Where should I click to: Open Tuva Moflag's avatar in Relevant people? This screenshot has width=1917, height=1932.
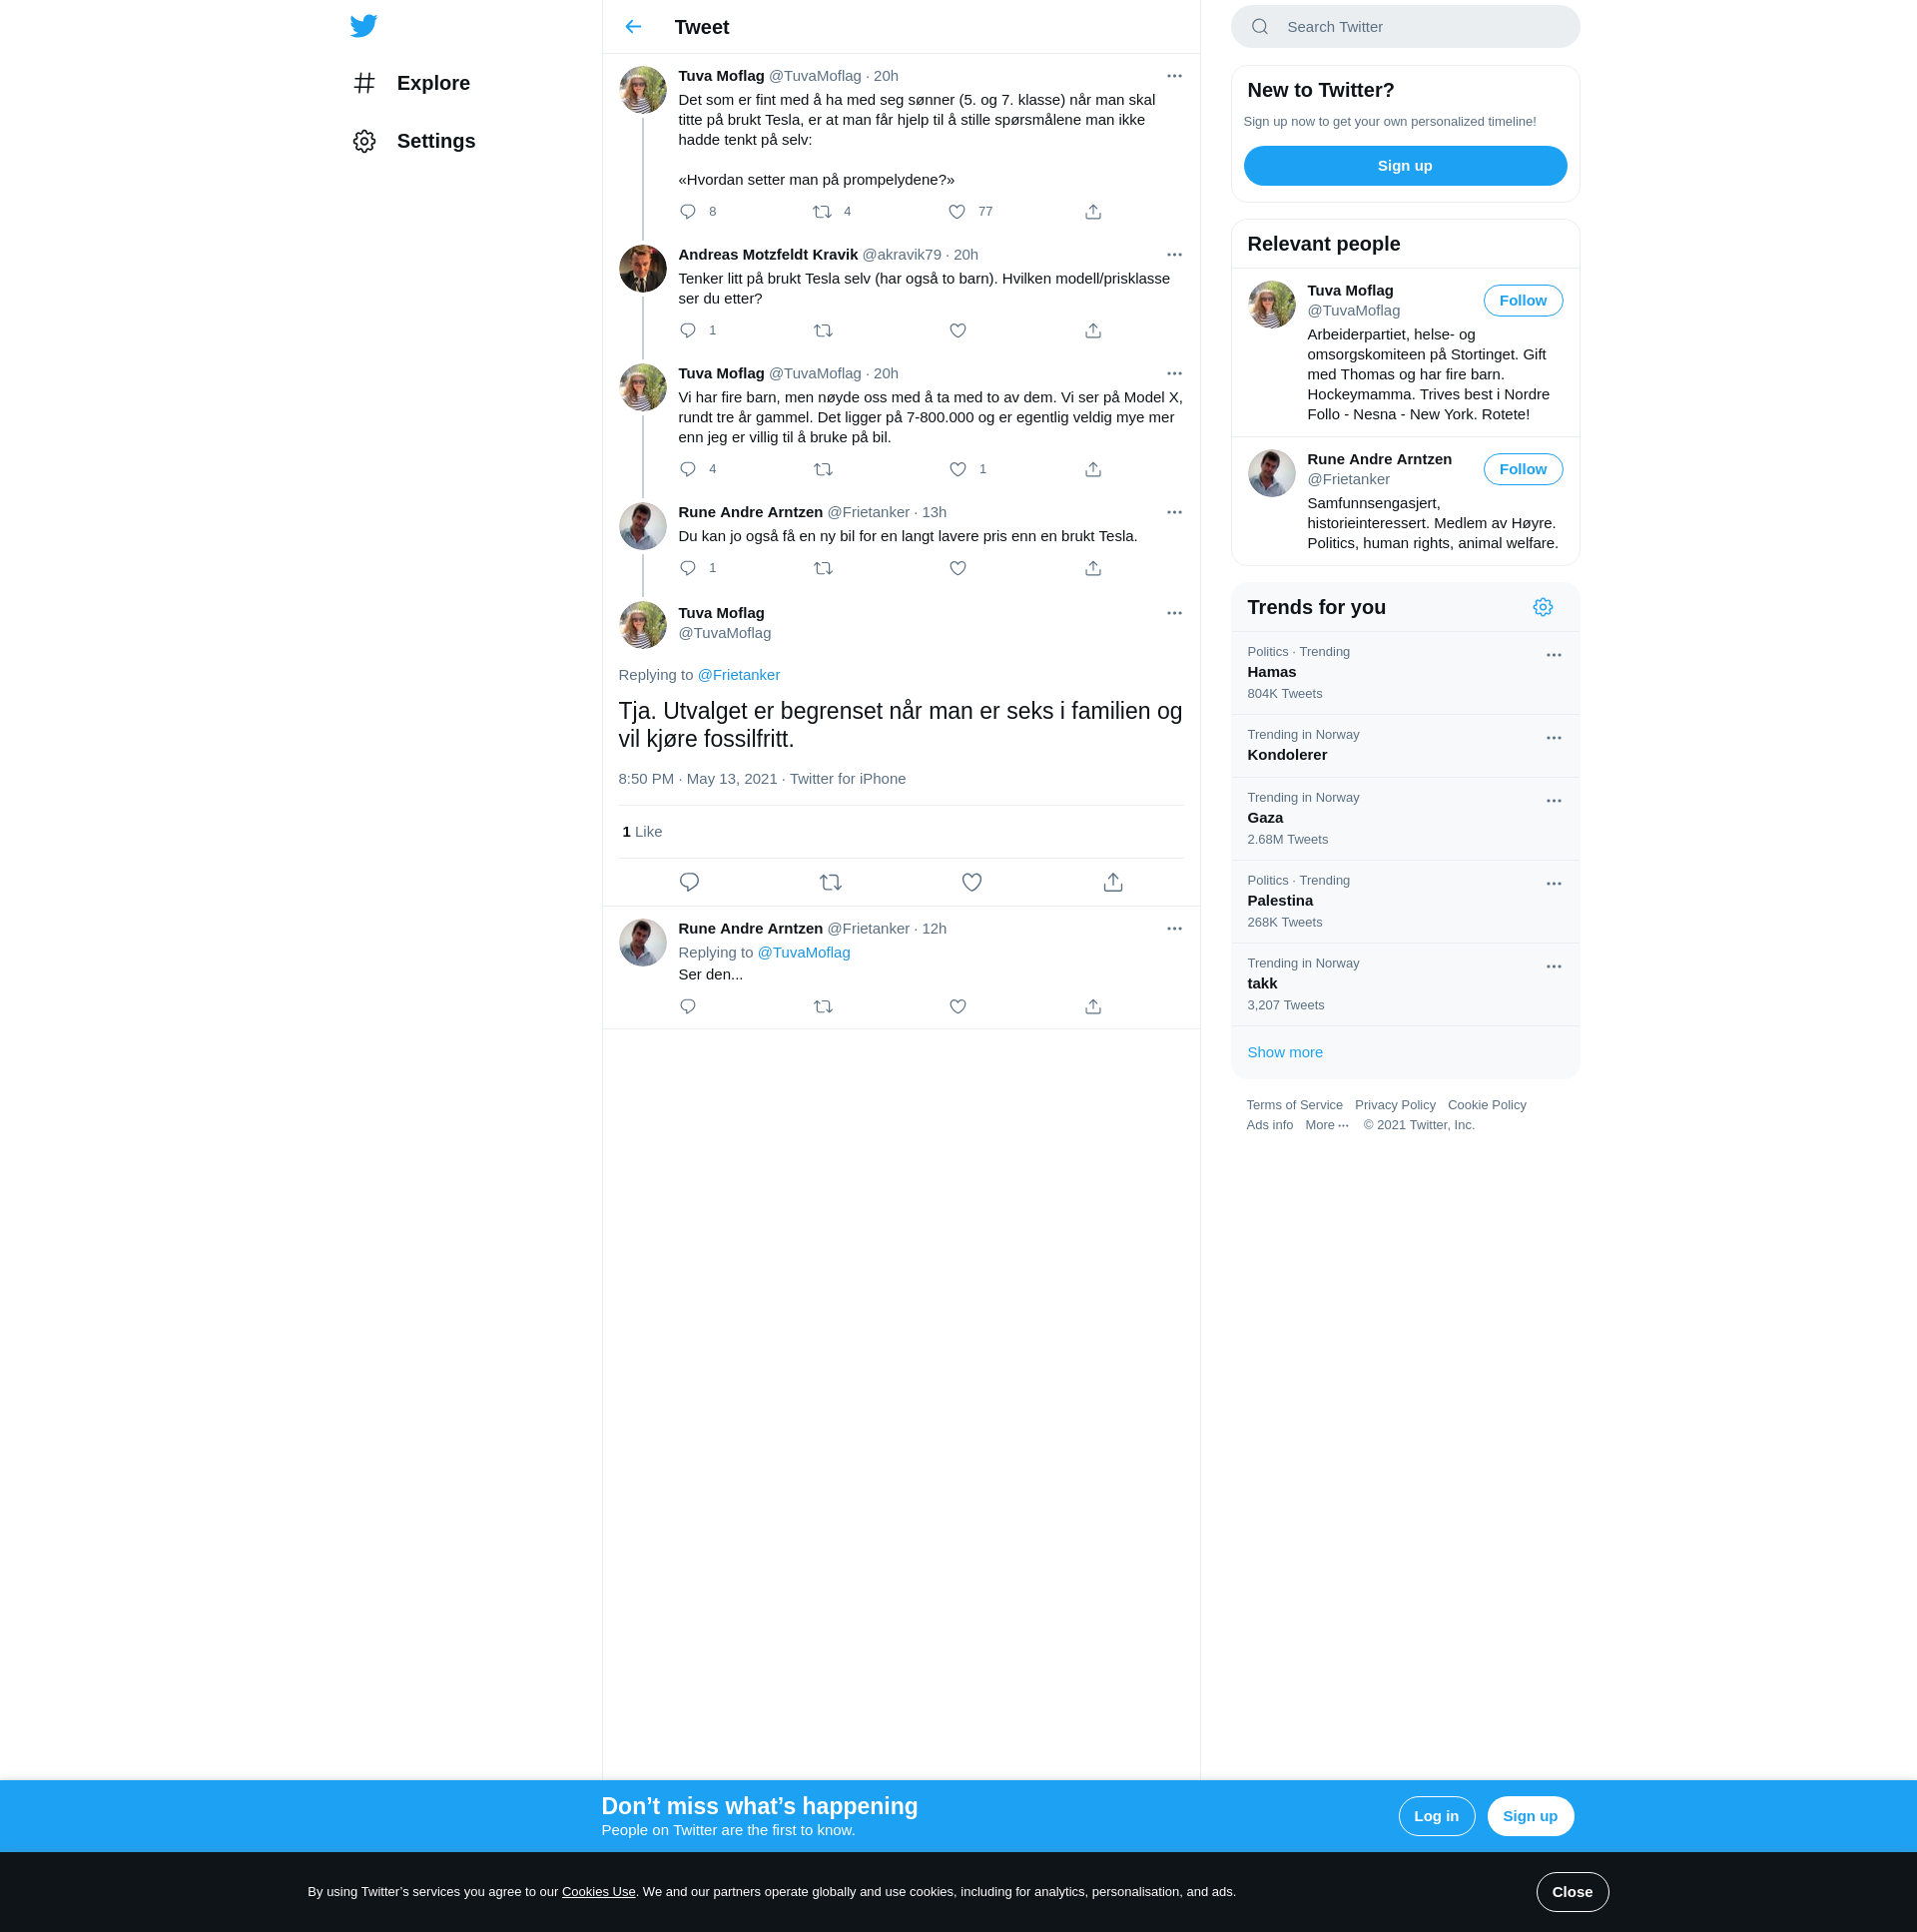[x=1272, y=306]
